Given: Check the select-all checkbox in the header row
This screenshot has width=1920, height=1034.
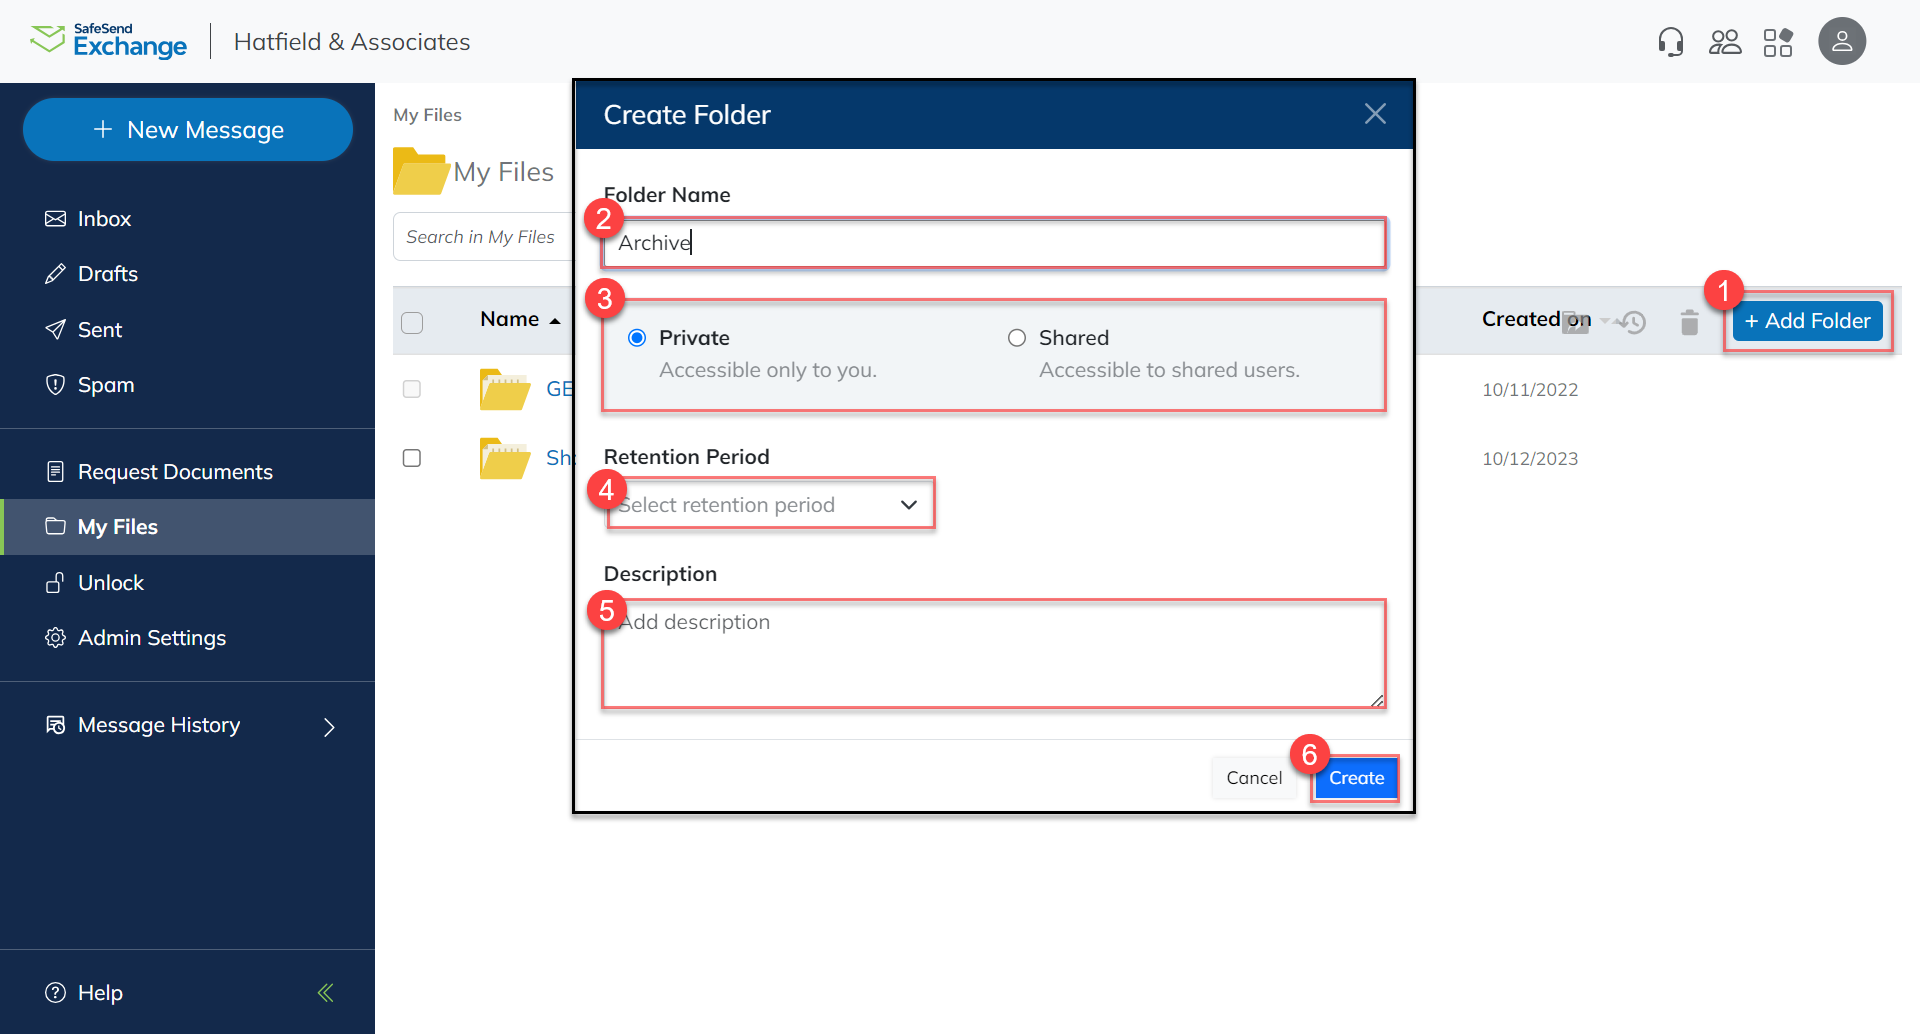Looking at the screenshot, I should coord(411,321).
